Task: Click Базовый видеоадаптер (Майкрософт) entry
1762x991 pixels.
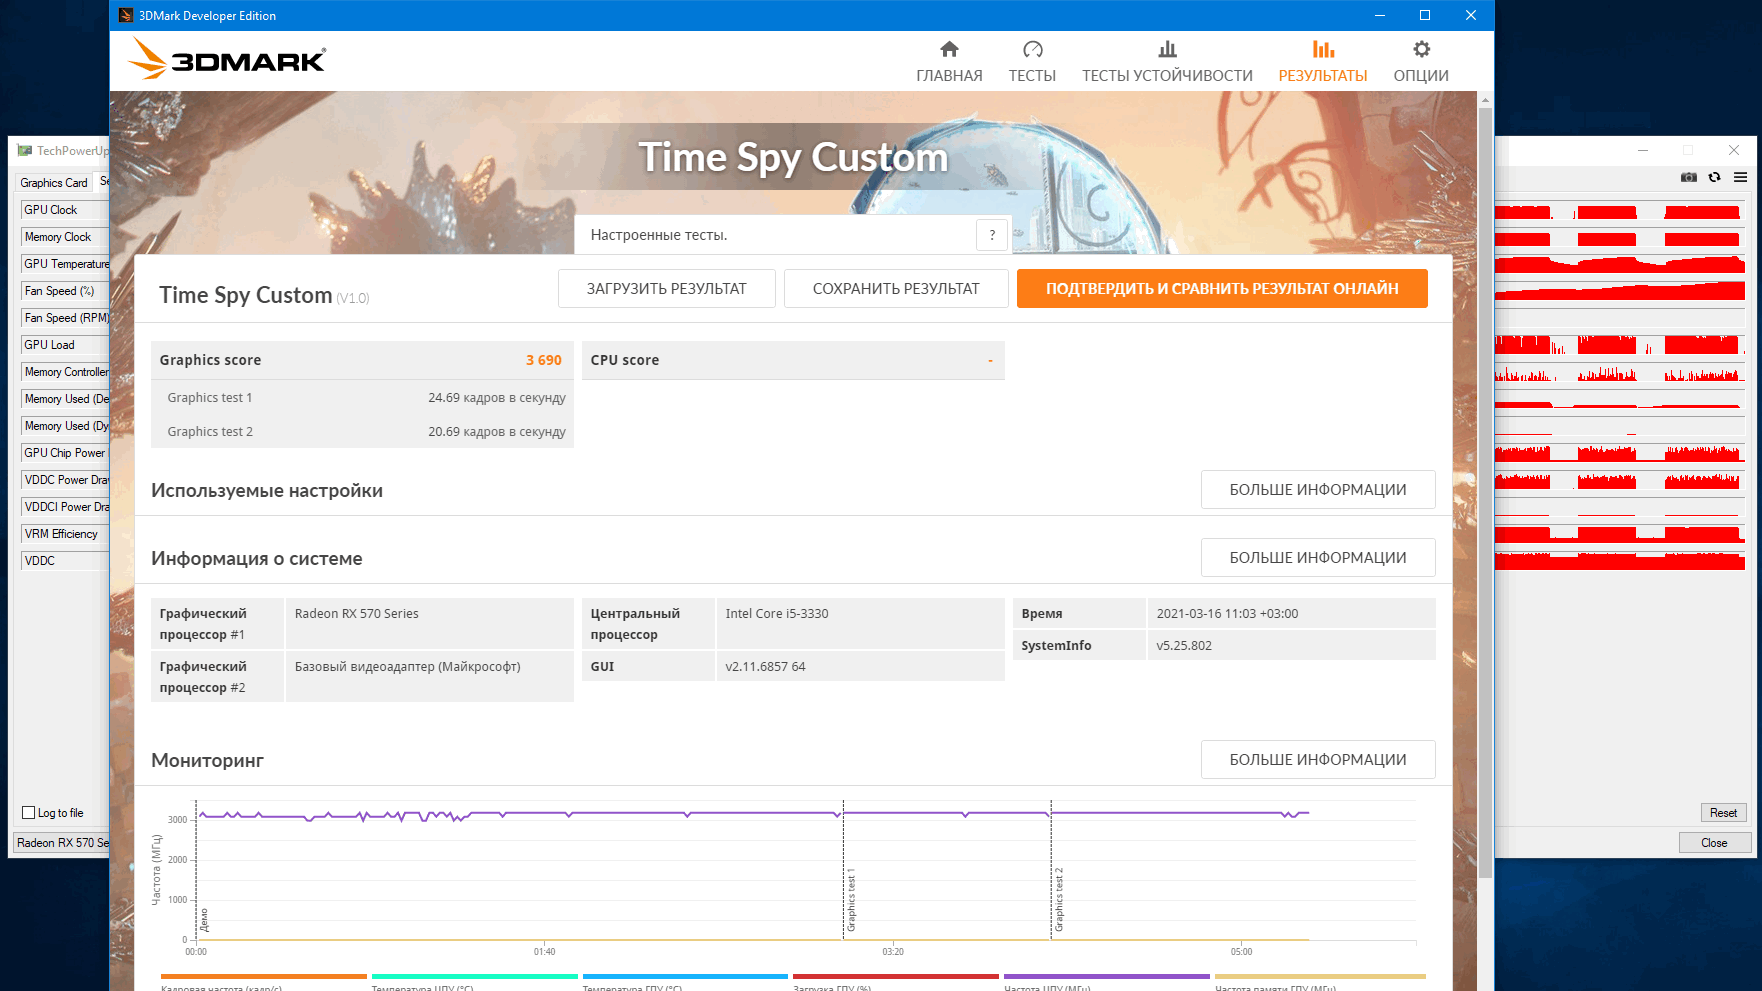Action: tap(407, 667)
